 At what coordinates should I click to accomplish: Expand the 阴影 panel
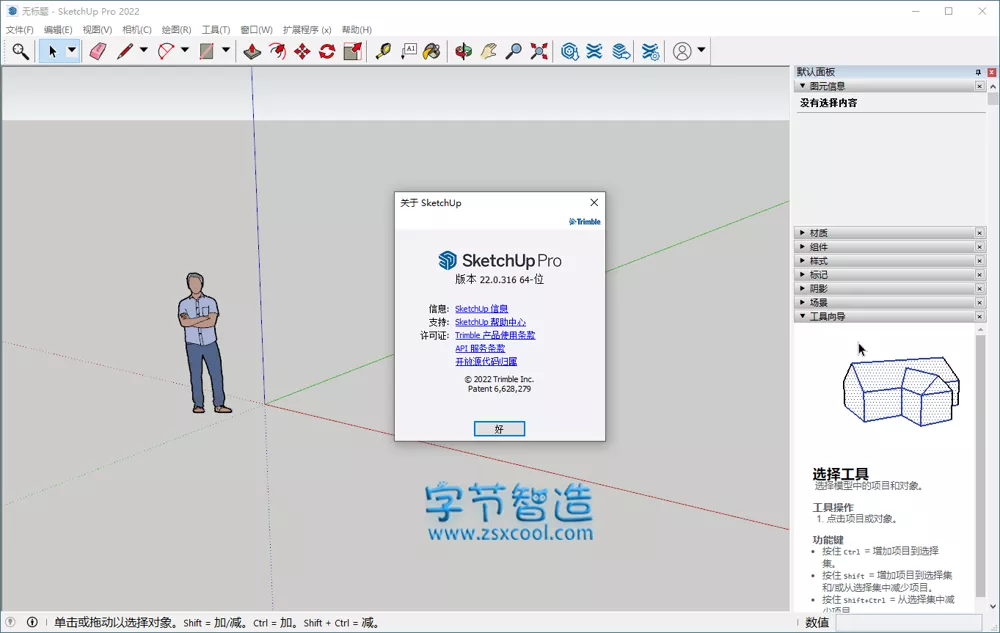coord(802,288)
